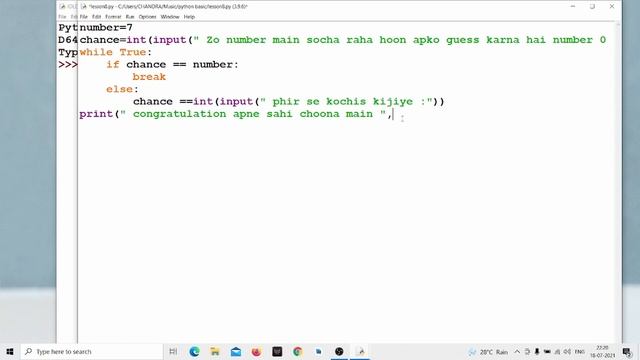The width and height of the screenshot is (640, 360).
Task: Click the ENG language indicator
Action: click(579, 351)
